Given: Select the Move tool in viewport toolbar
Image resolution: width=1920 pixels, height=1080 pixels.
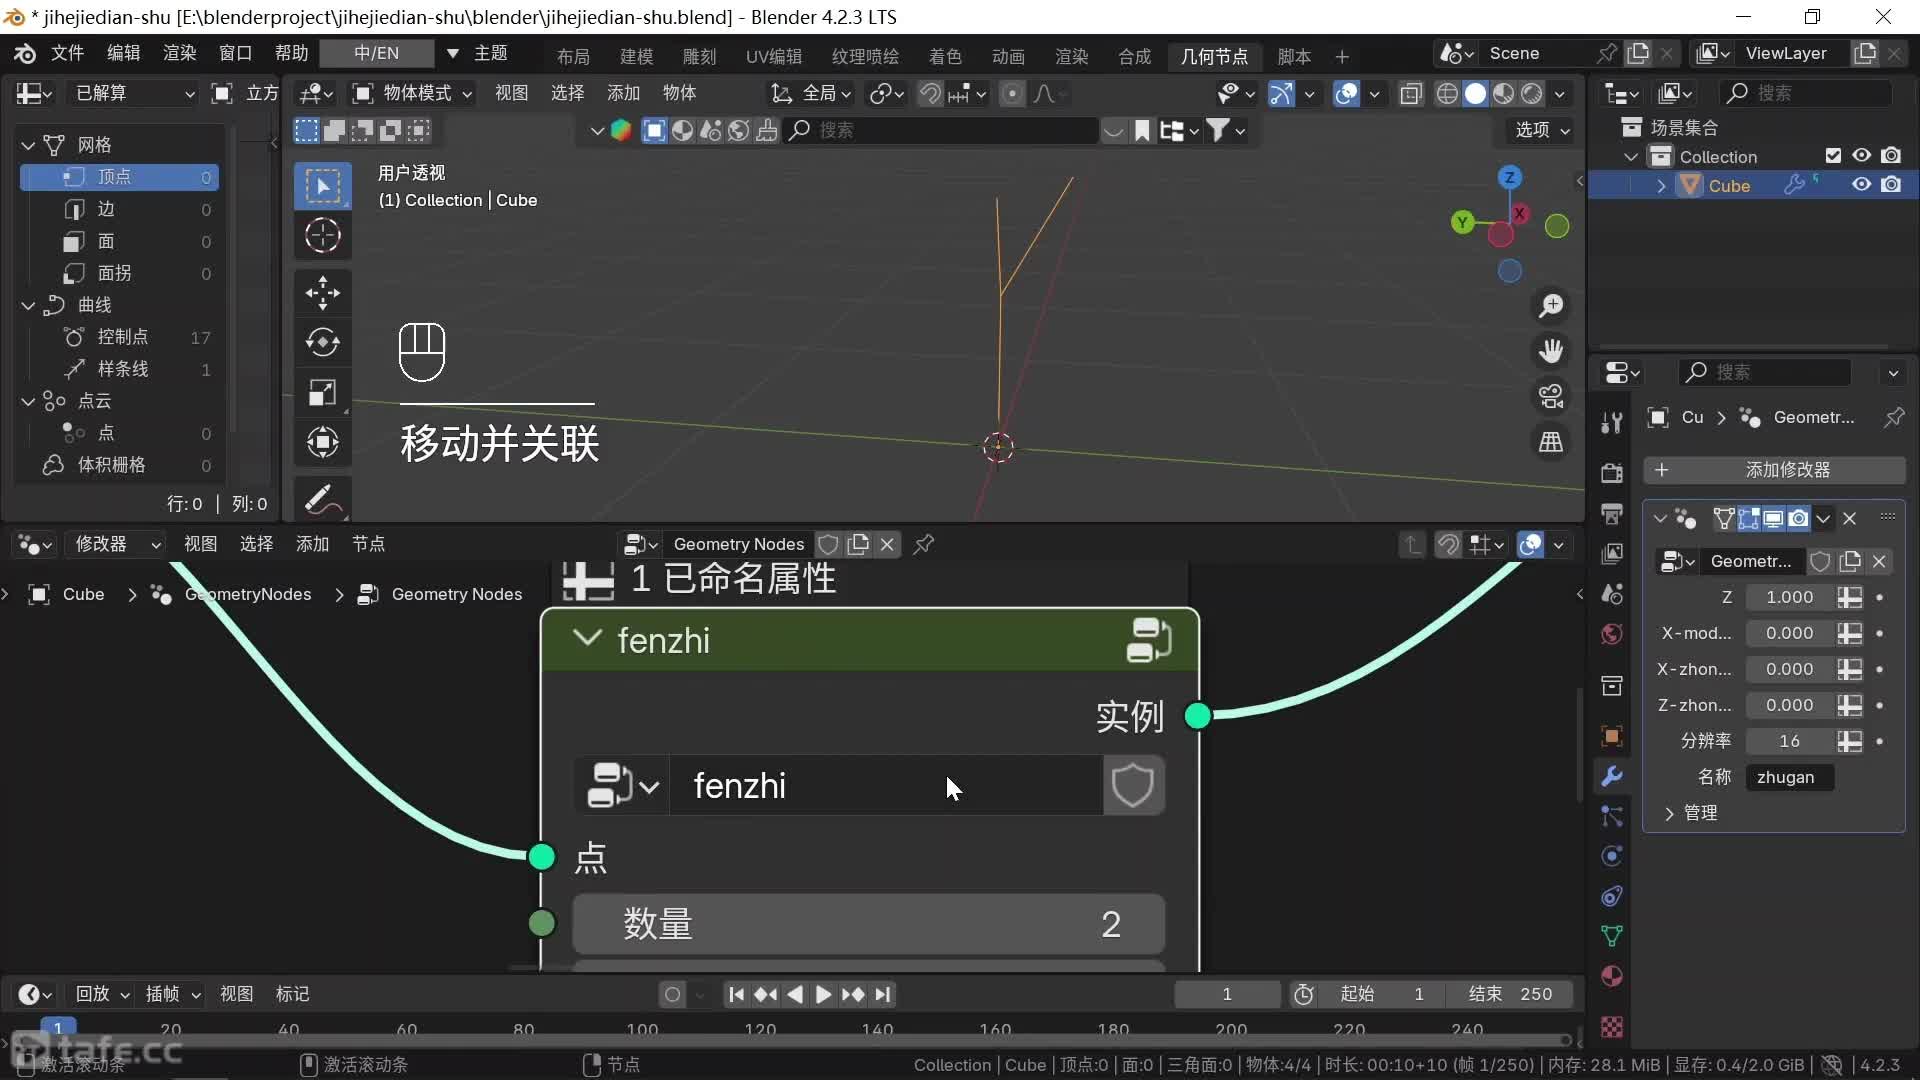Looking at the screenshot, I should pos(322,292).
